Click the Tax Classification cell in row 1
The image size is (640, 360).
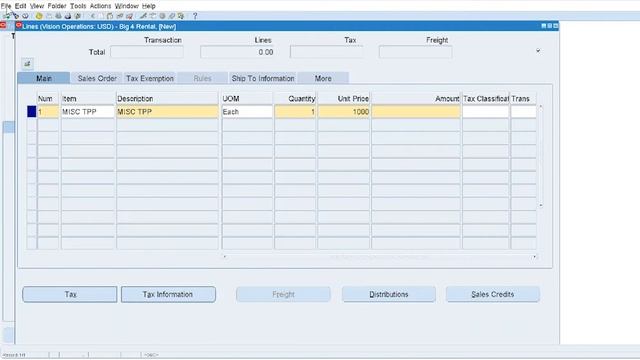point(486,112)
